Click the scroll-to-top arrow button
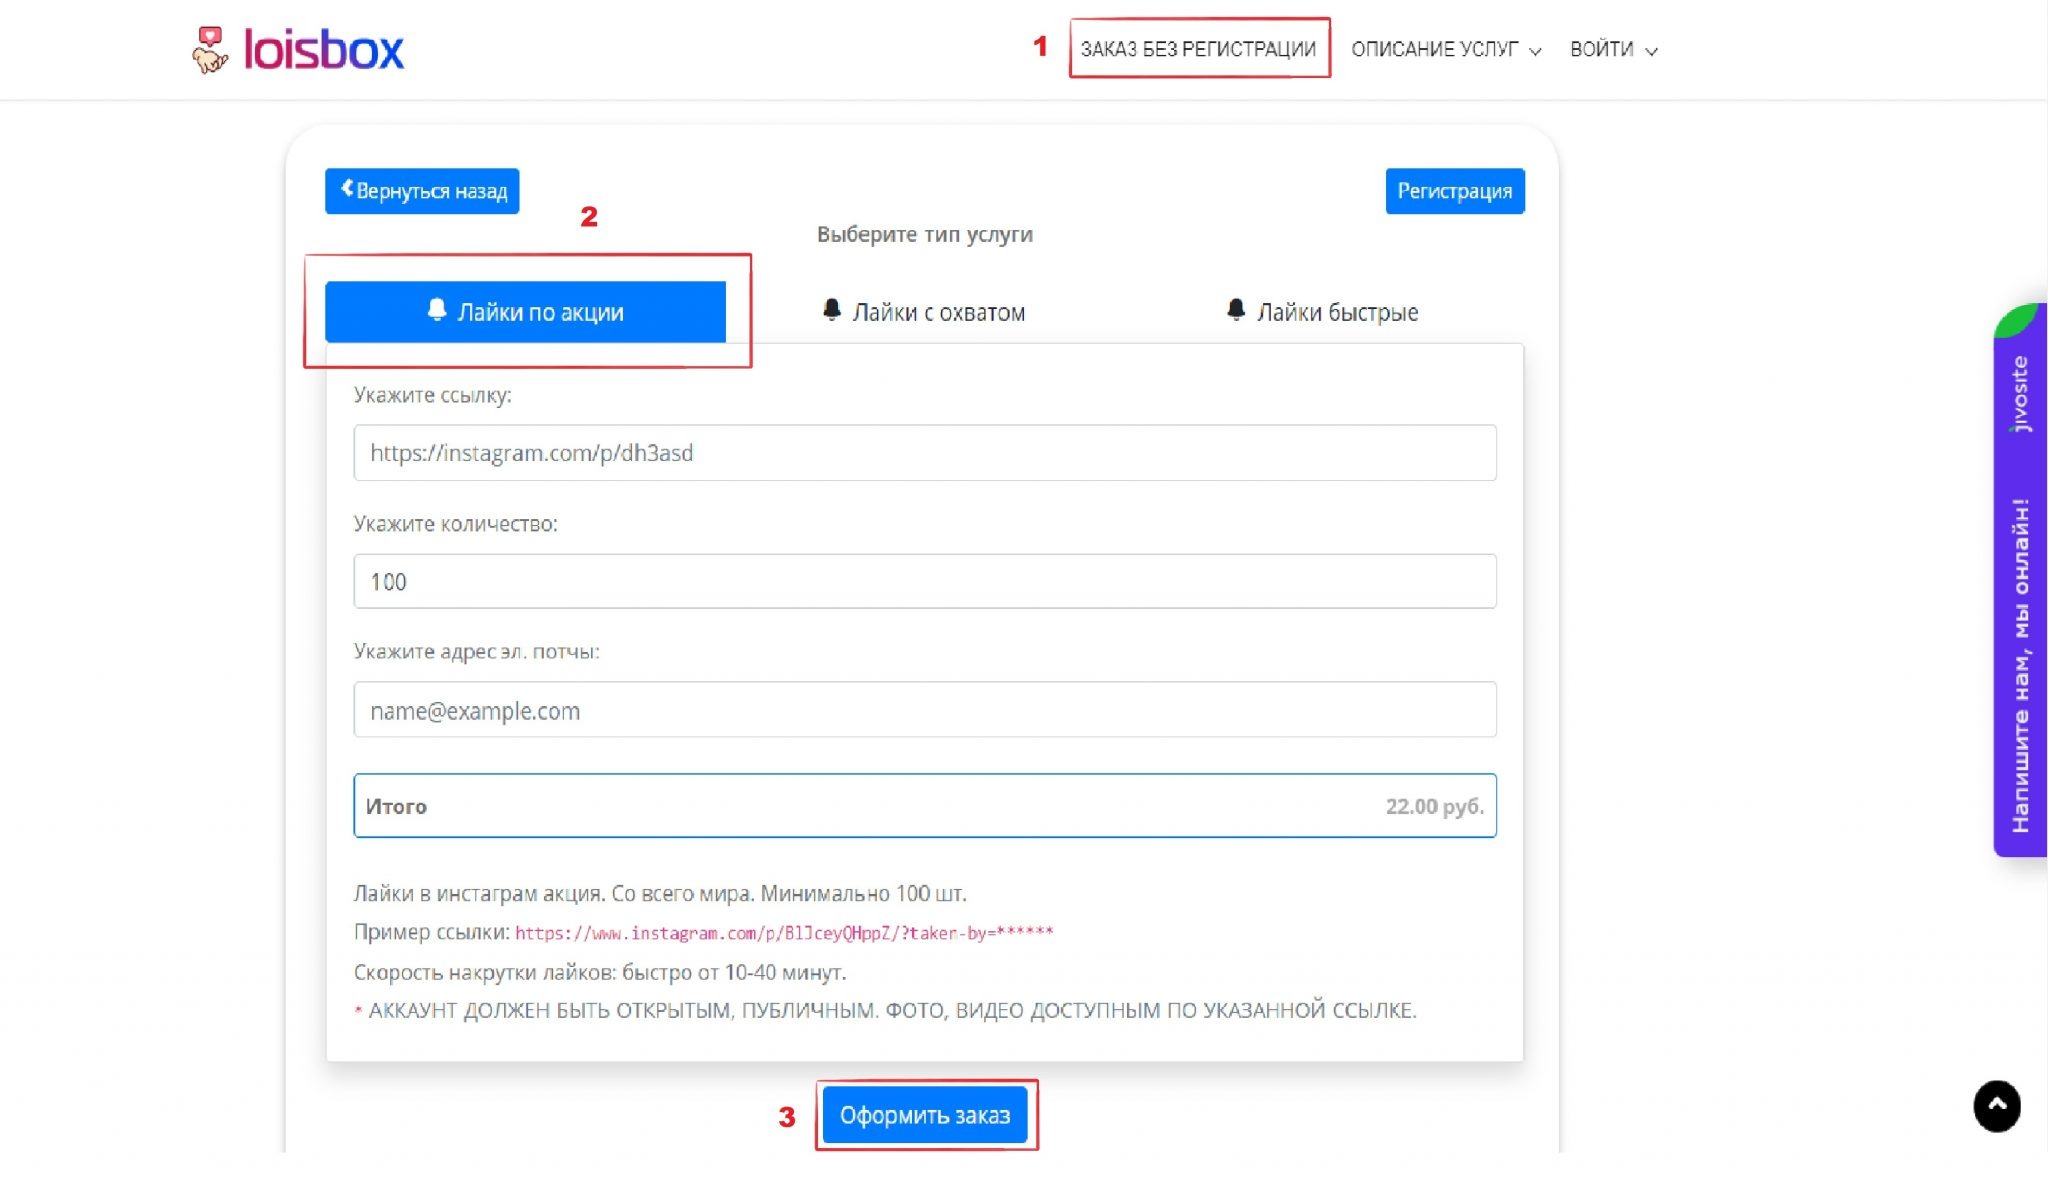Image resolution: width=2048 pixels, height=1178 pixels. coord(1997,1106)
